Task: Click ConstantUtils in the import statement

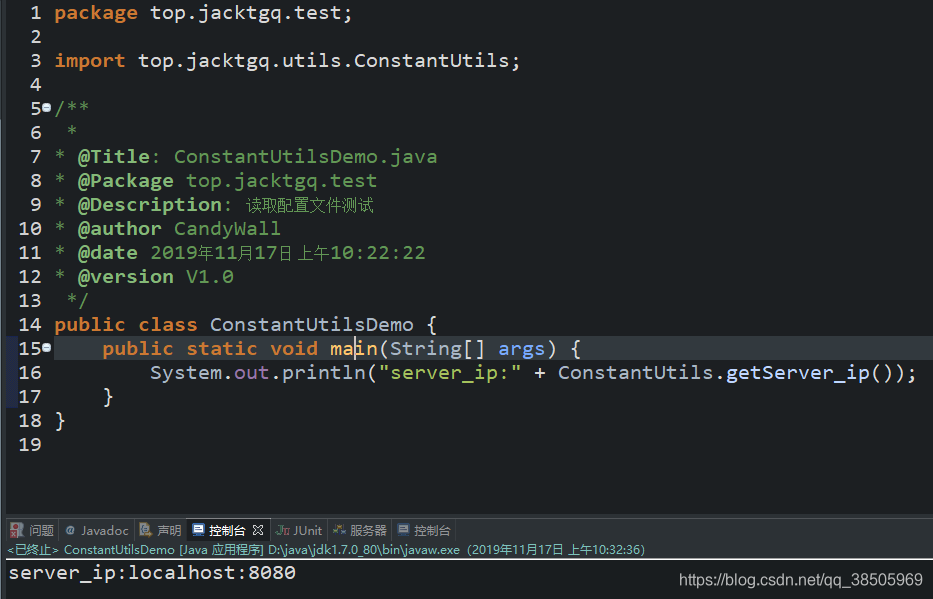Action: [x=431, y=61]
